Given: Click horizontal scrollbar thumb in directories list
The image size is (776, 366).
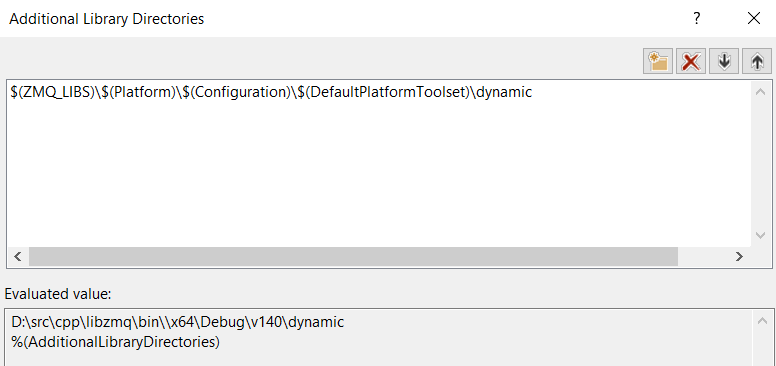Looking at the screenshot, I should point(353,256).
